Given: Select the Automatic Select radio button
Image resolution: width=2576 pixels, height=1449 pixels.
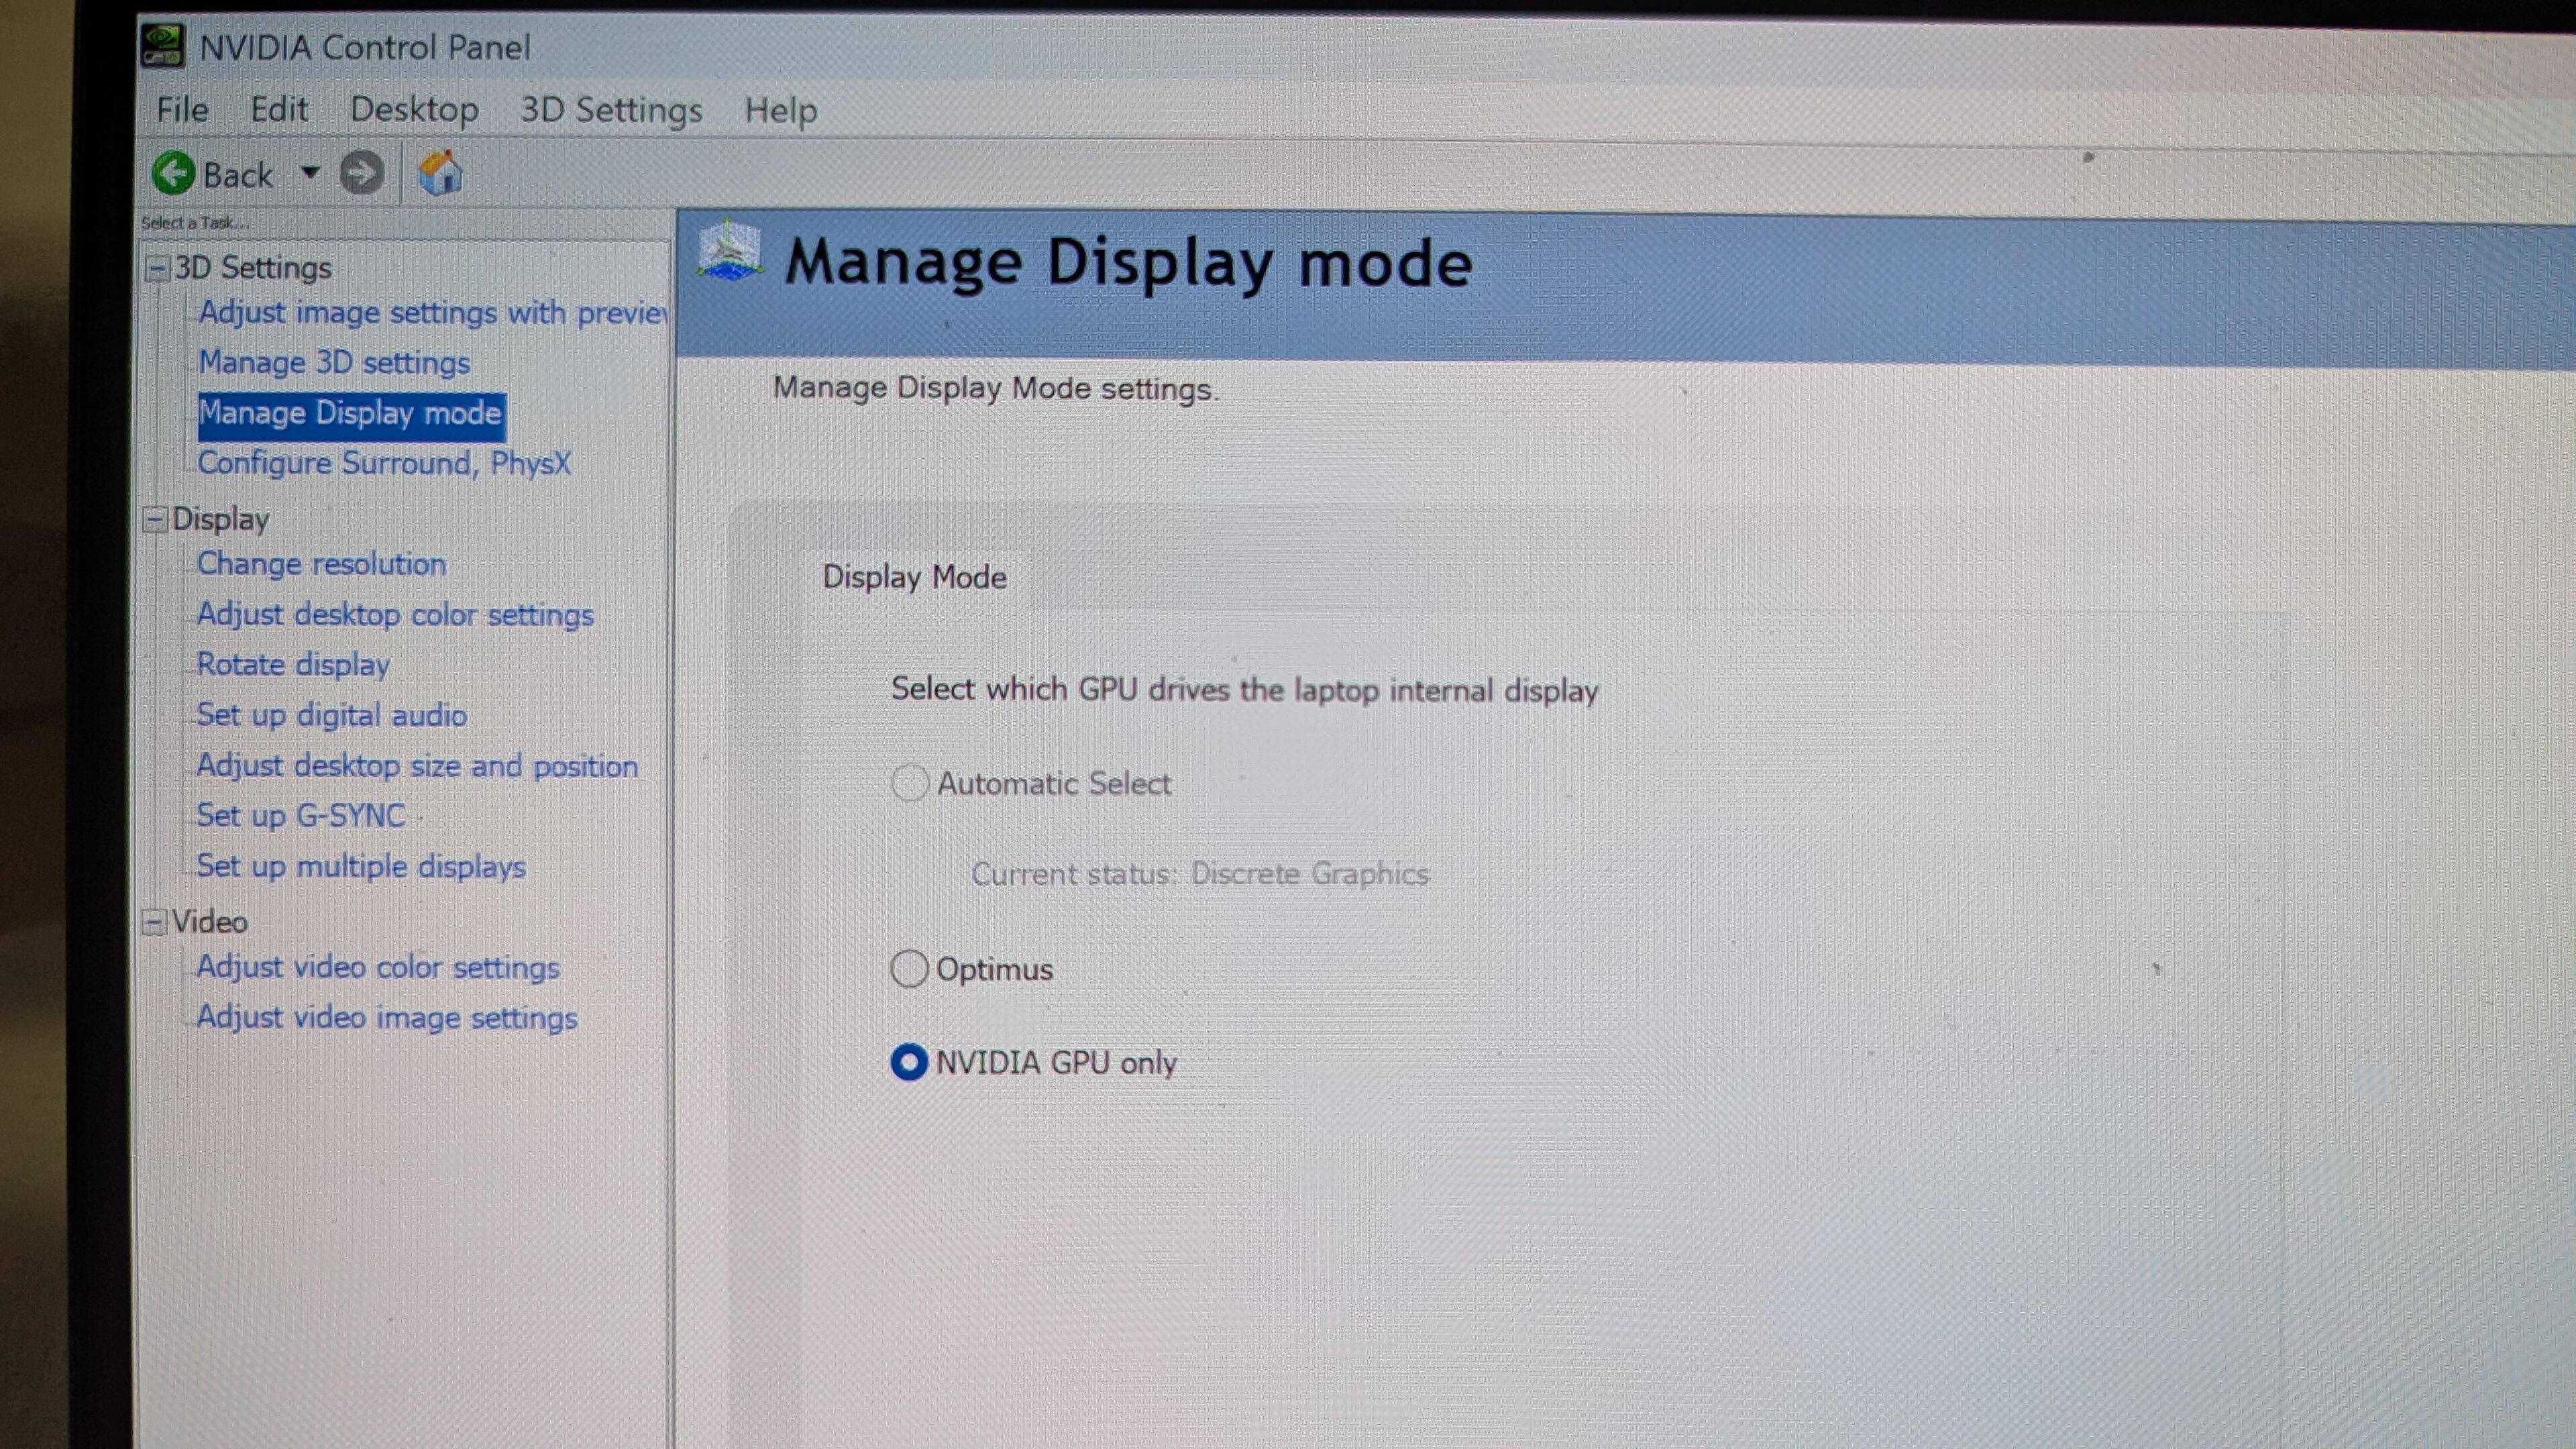Looking at the screenshot, I should pos(909,783).
